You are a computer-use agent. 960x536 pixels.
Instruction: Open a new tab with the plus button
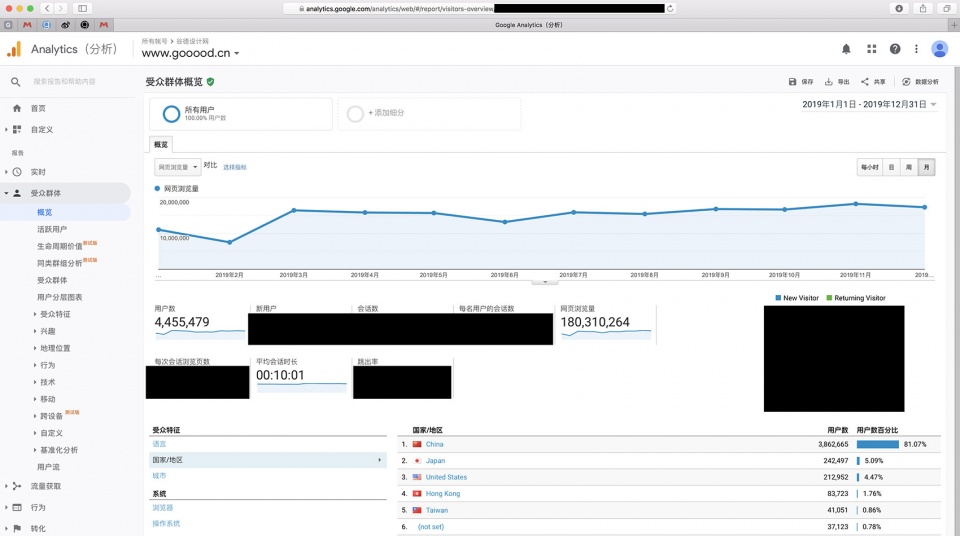click(954, 25)
